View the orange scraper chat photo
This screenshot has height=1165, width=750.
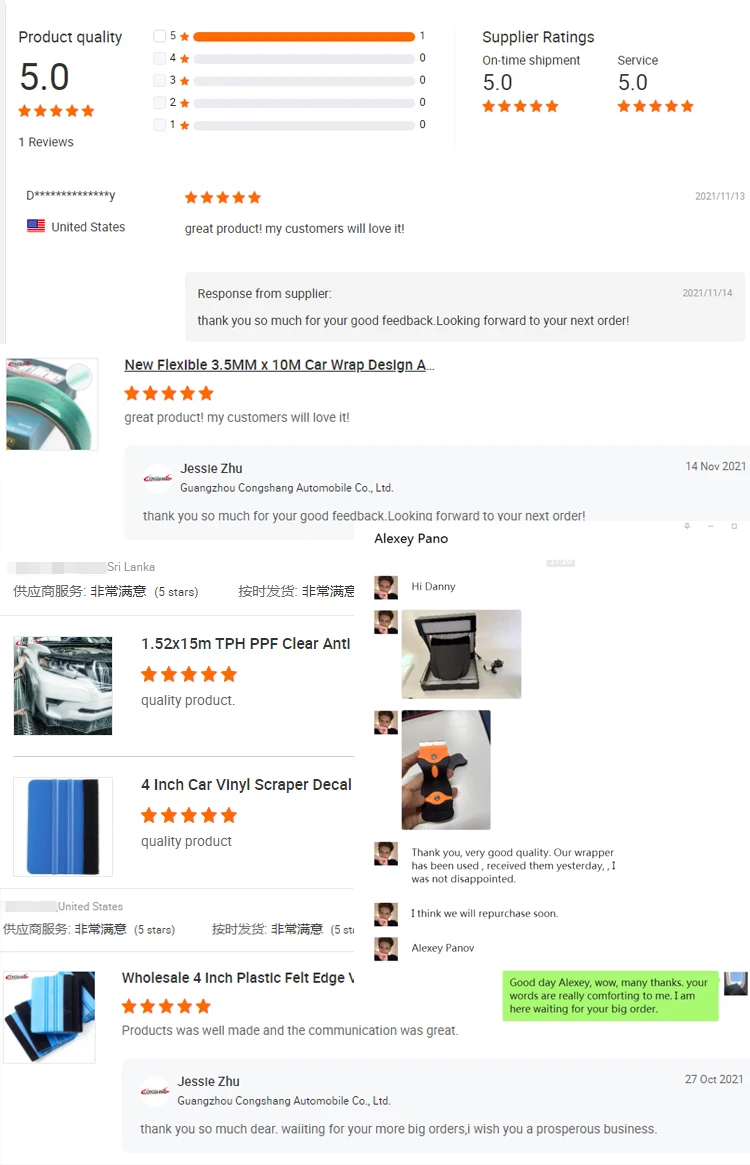point(446,770)
